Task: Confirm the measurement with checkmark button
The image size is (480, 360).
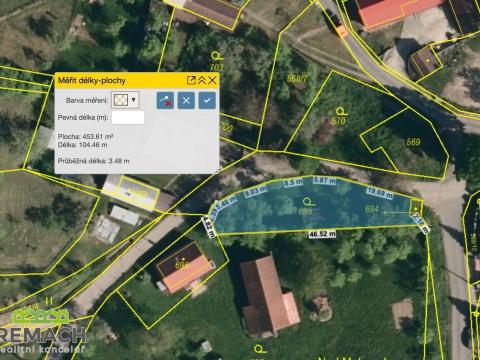Action: 207,100
